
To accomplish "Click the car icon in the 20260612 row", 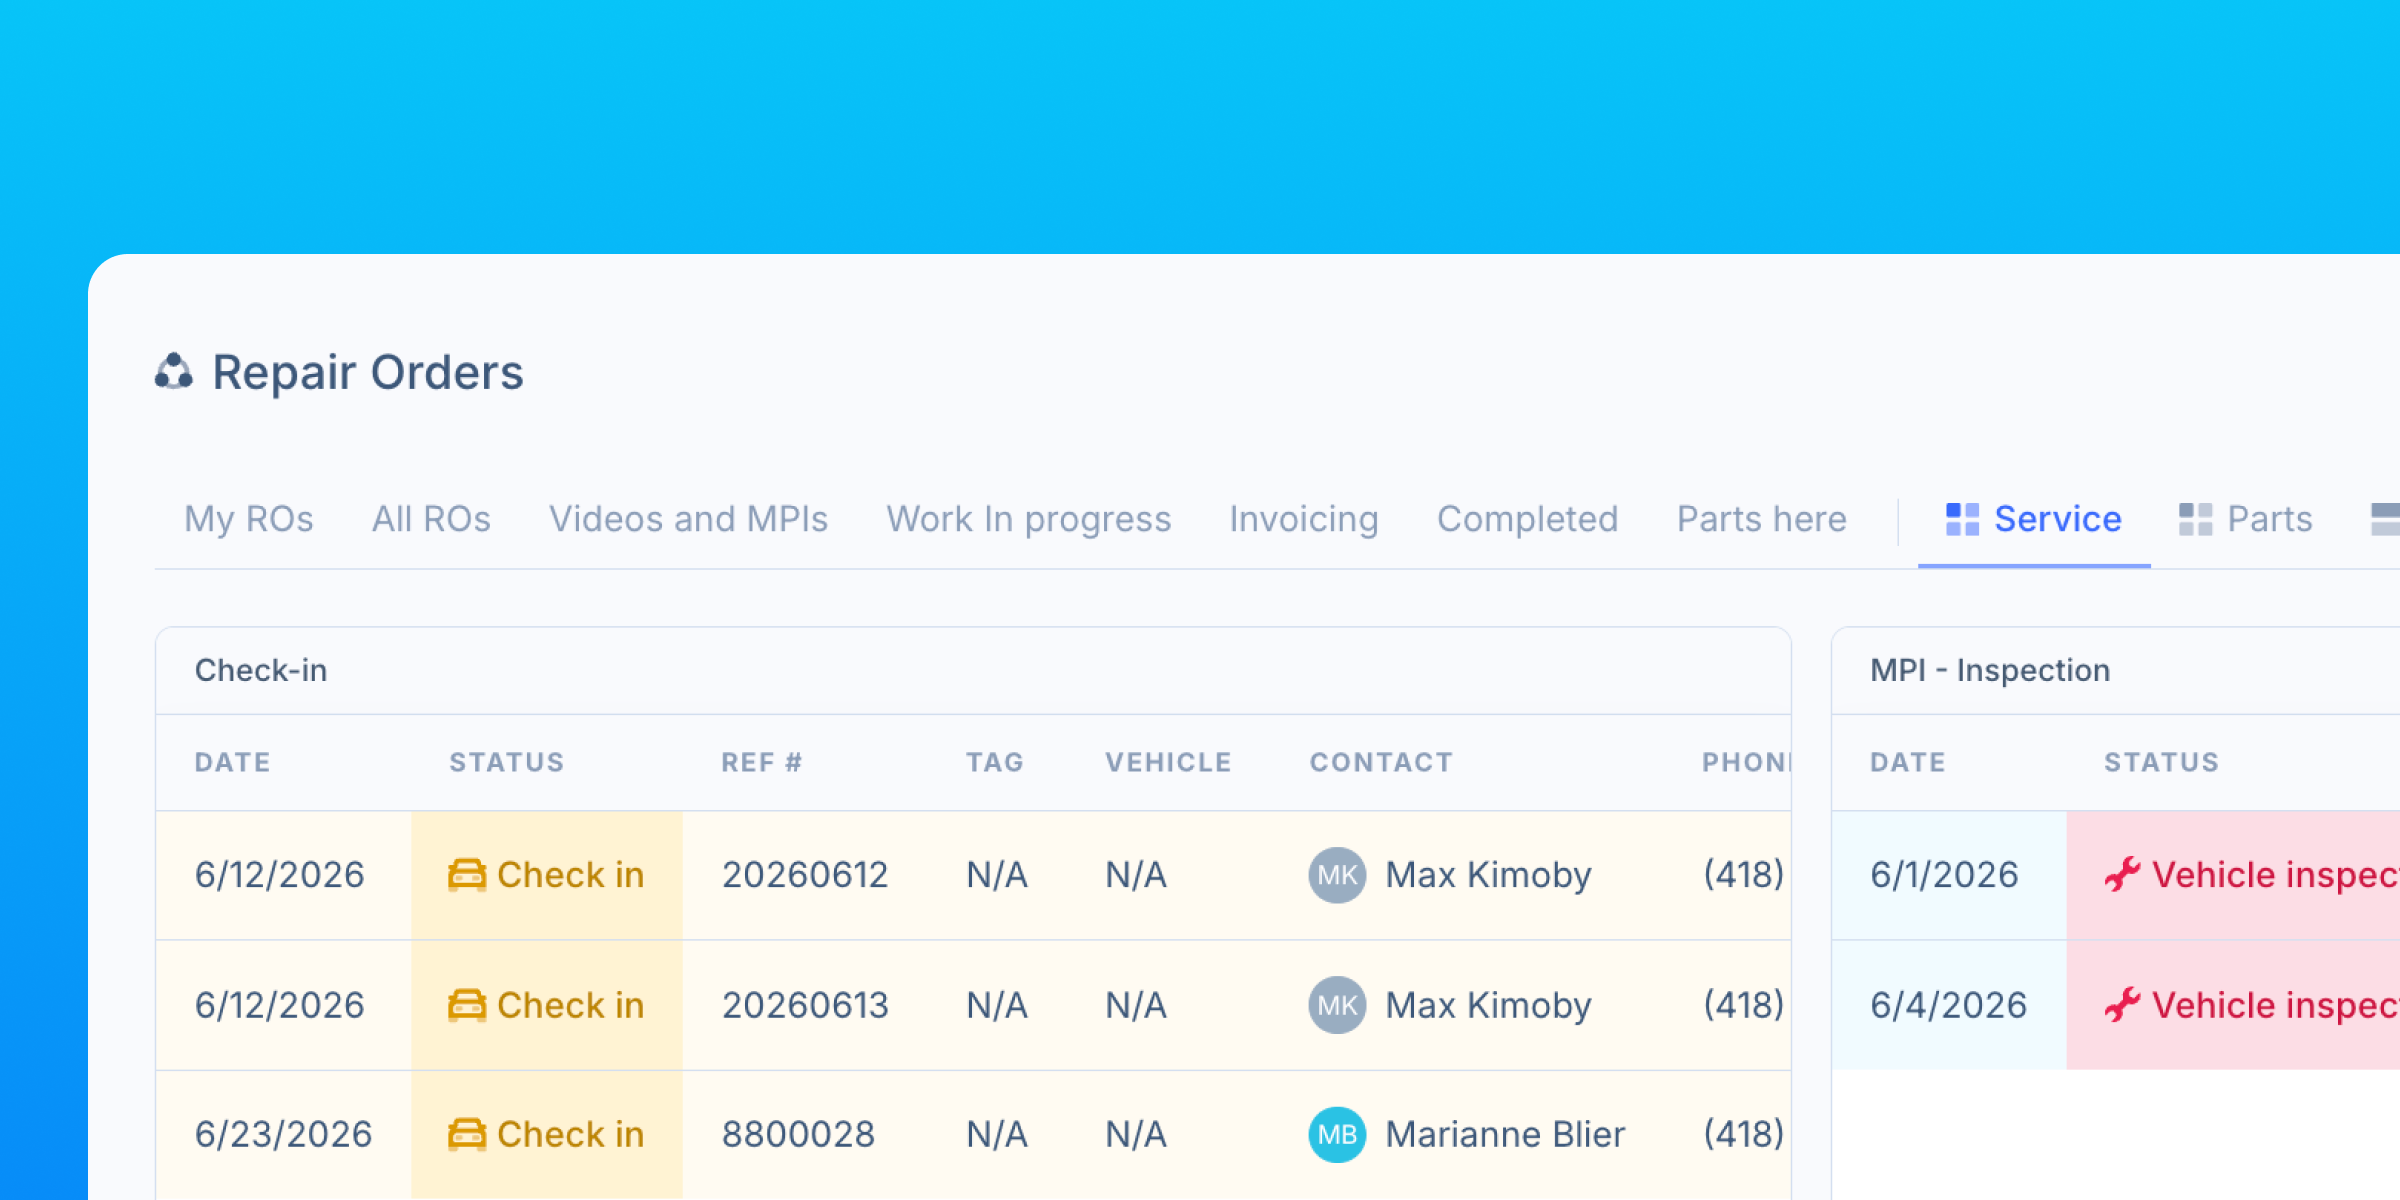I will click(467, 875).
